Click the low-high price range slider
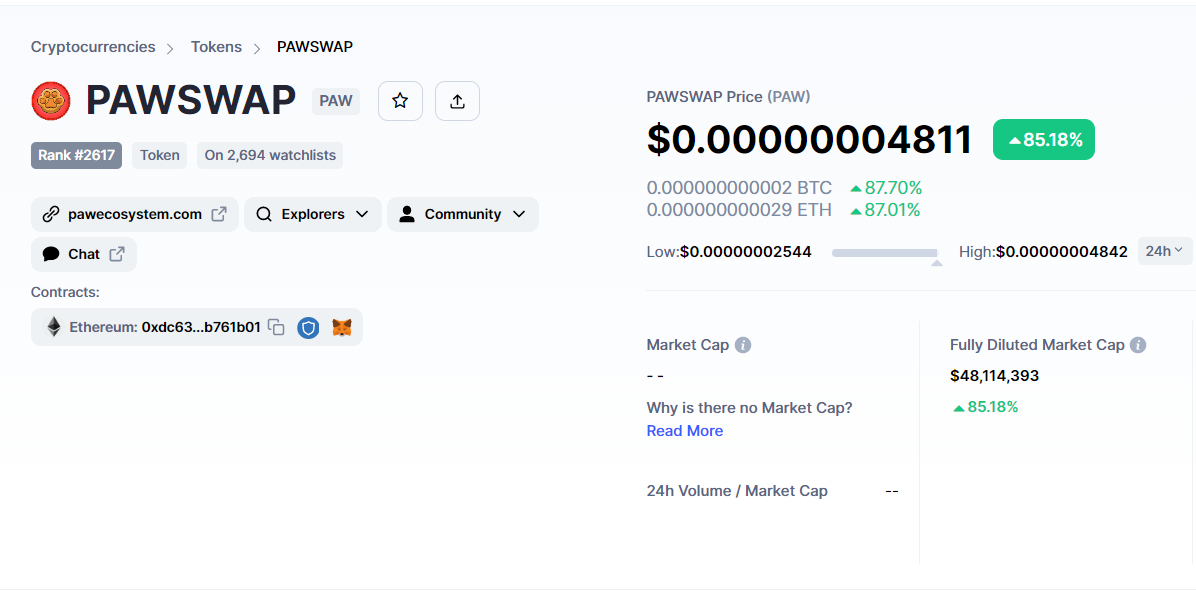The image size is (1196, 591). click(885, 252)
